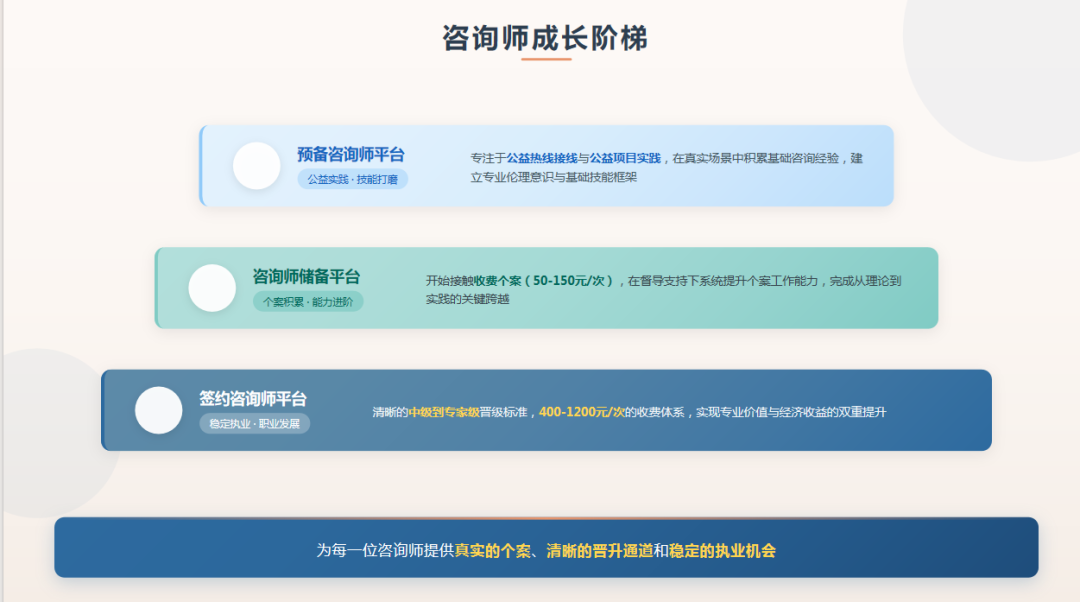Click the 中级到专家级 highlighted text
The width and height of the screenshot is (1080, 602).
444,412
